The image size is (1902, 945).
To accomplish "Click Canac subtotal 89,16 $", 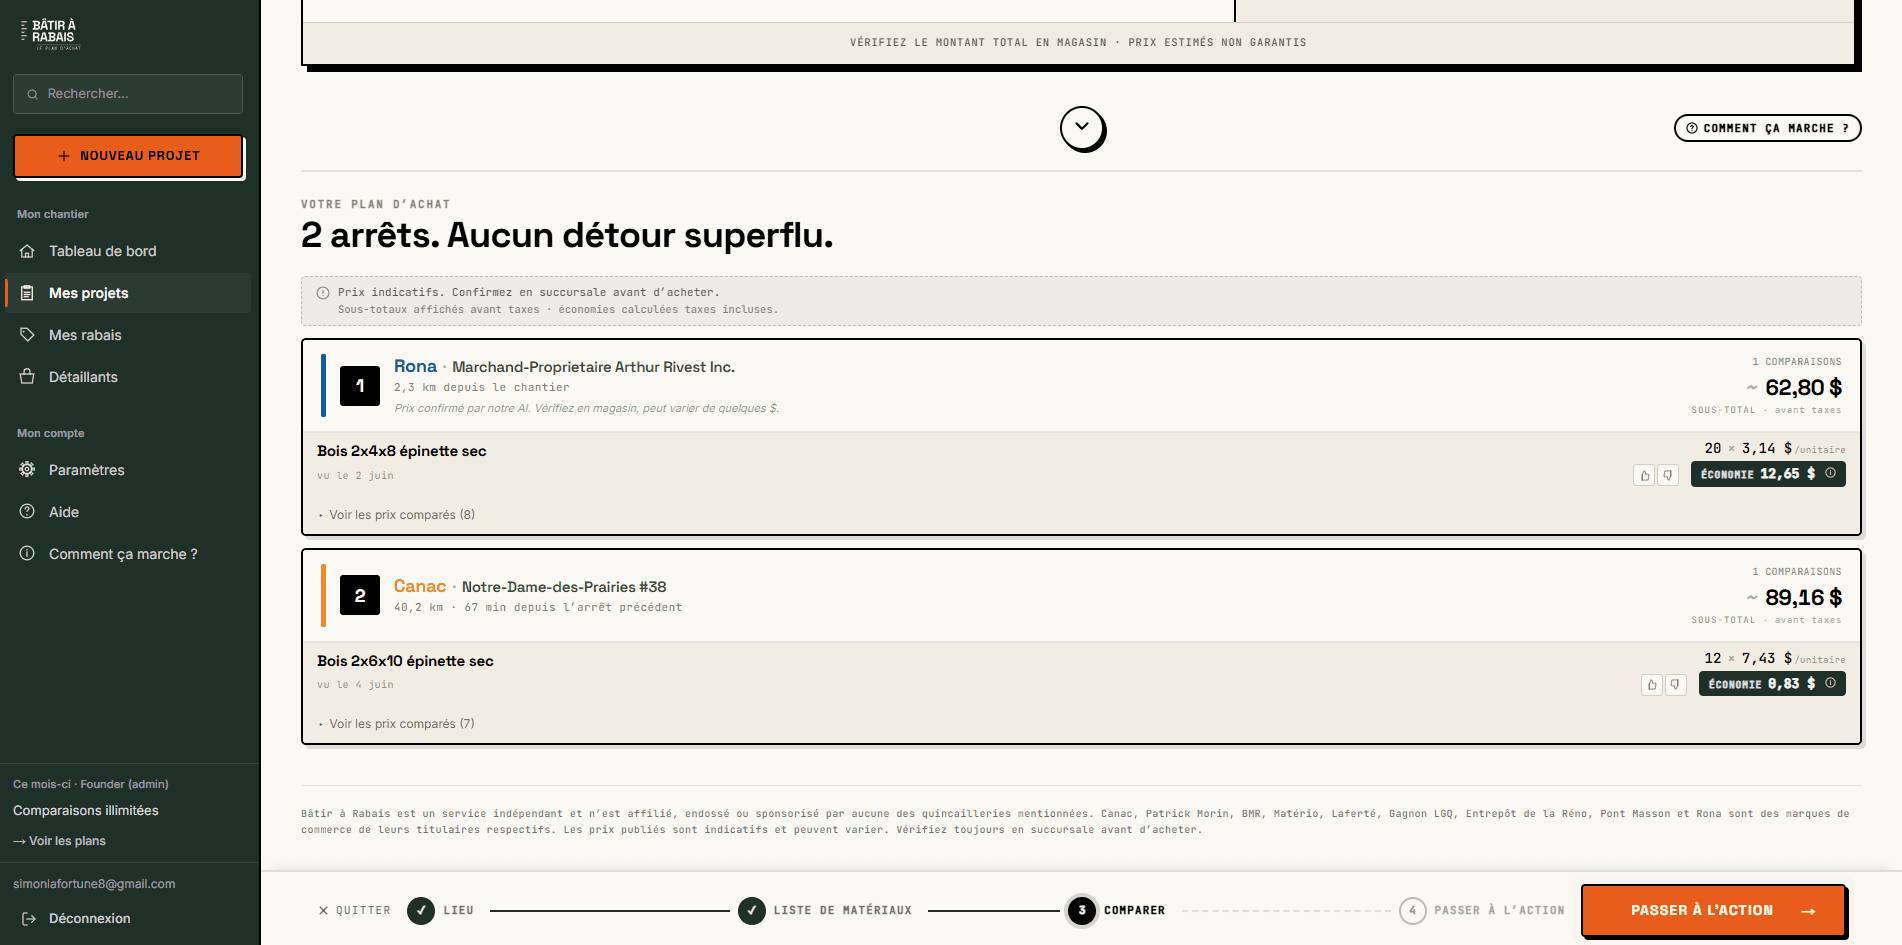I will pyautogui.click(x=1803, y=597).
